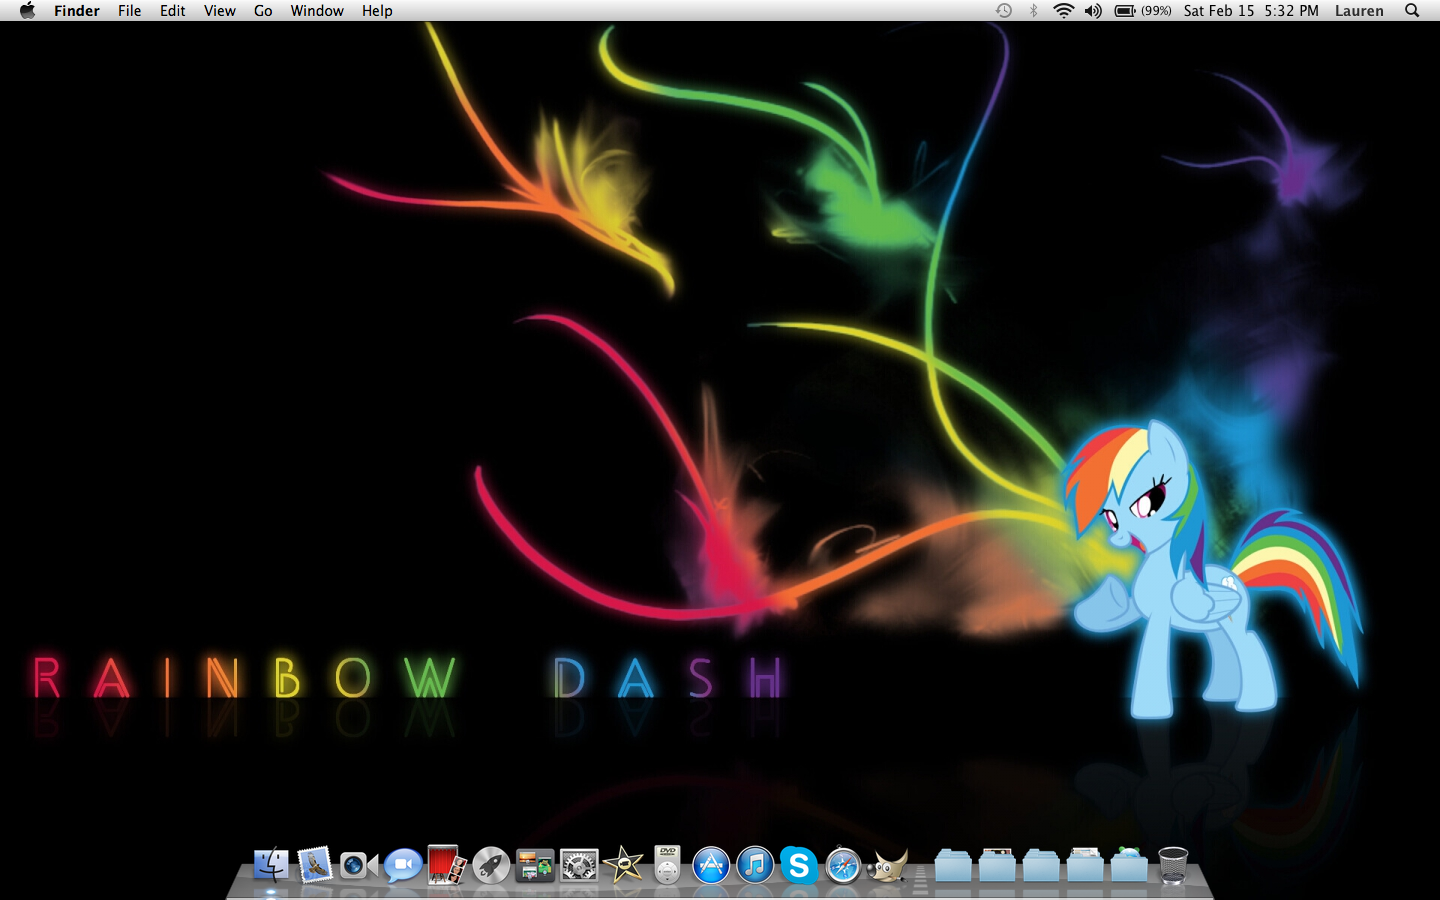Expand the Lauren user menu
Screen dimensions: 1440x900
click(1359, 11)
